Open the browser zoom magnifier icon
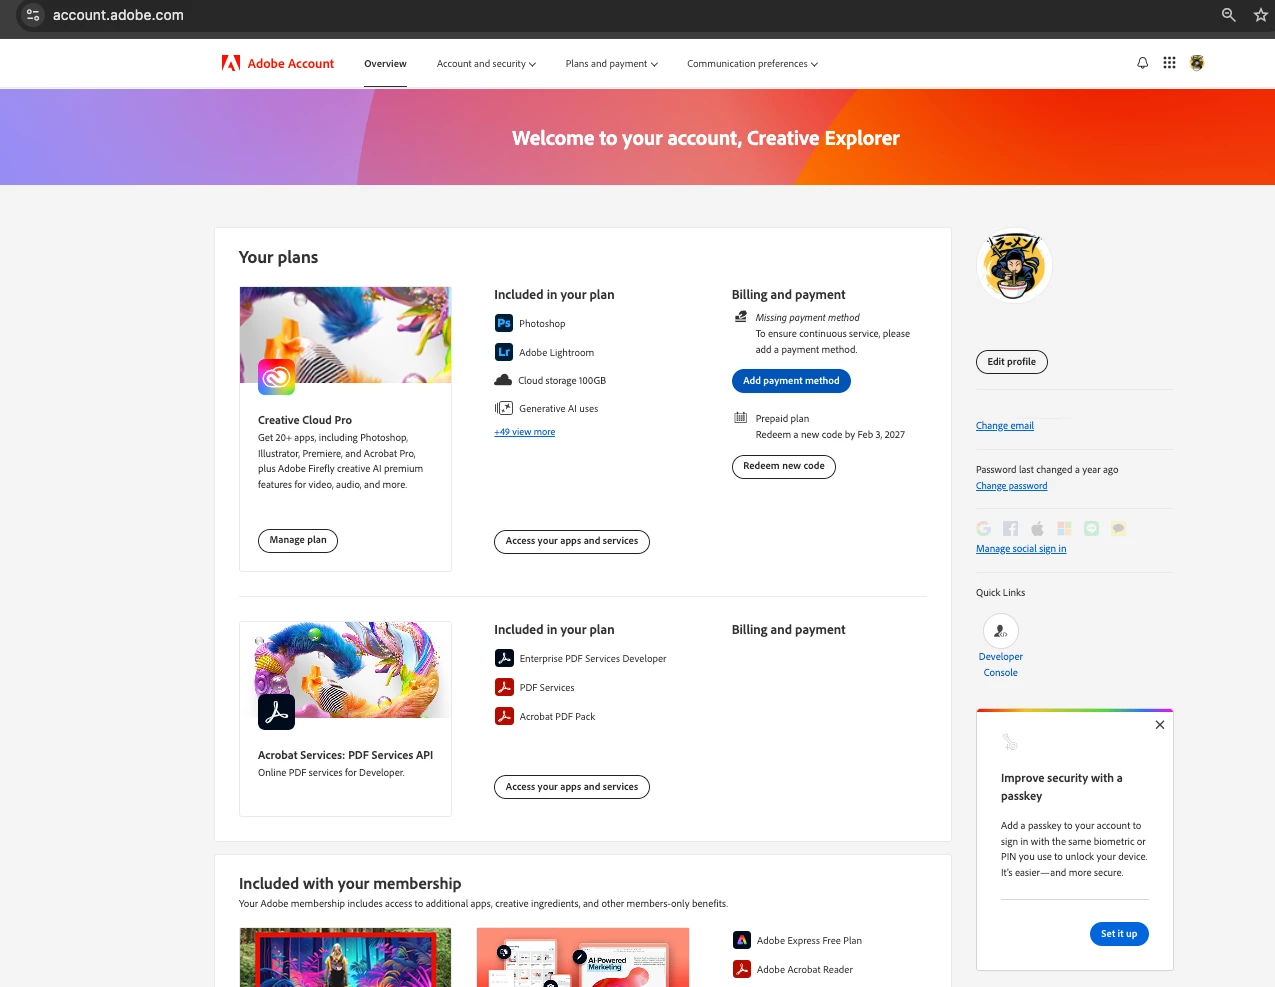This screenshot has height=987, width=1275. (1229, 15)
